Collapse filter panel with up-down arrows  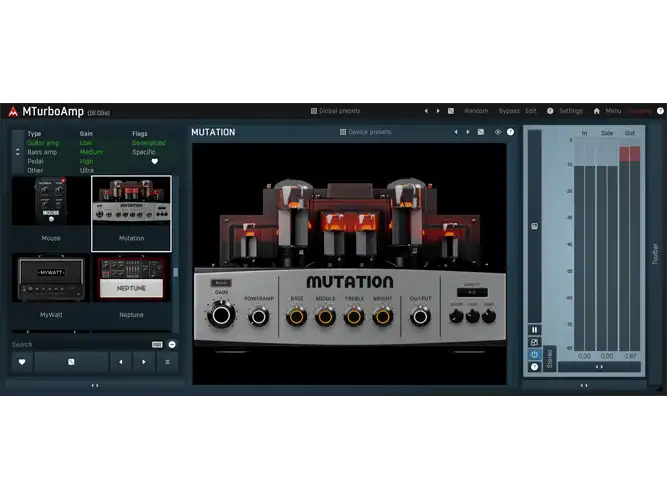(17, 152)
